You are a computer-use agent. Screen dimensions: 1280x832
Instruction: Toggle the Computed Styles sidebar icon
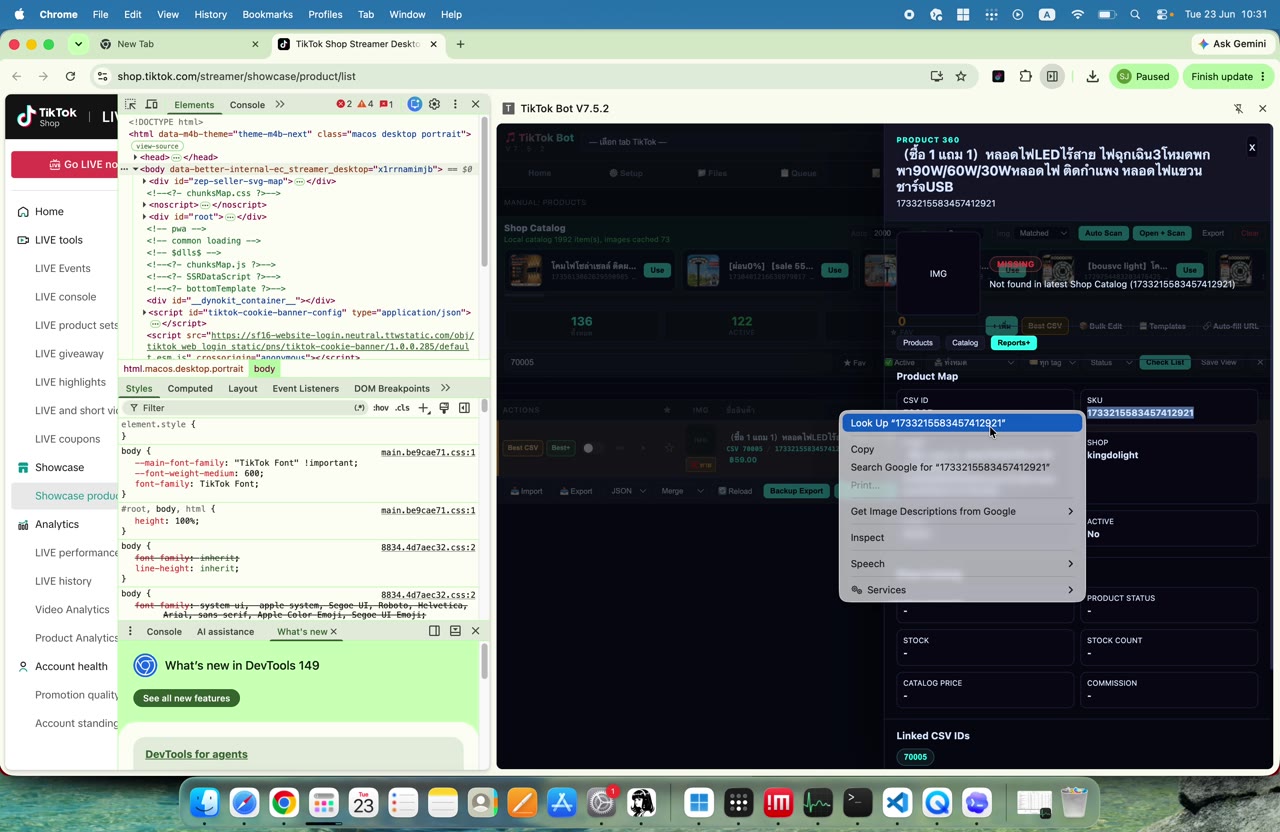pyautogui.click(x=464, y=408)
